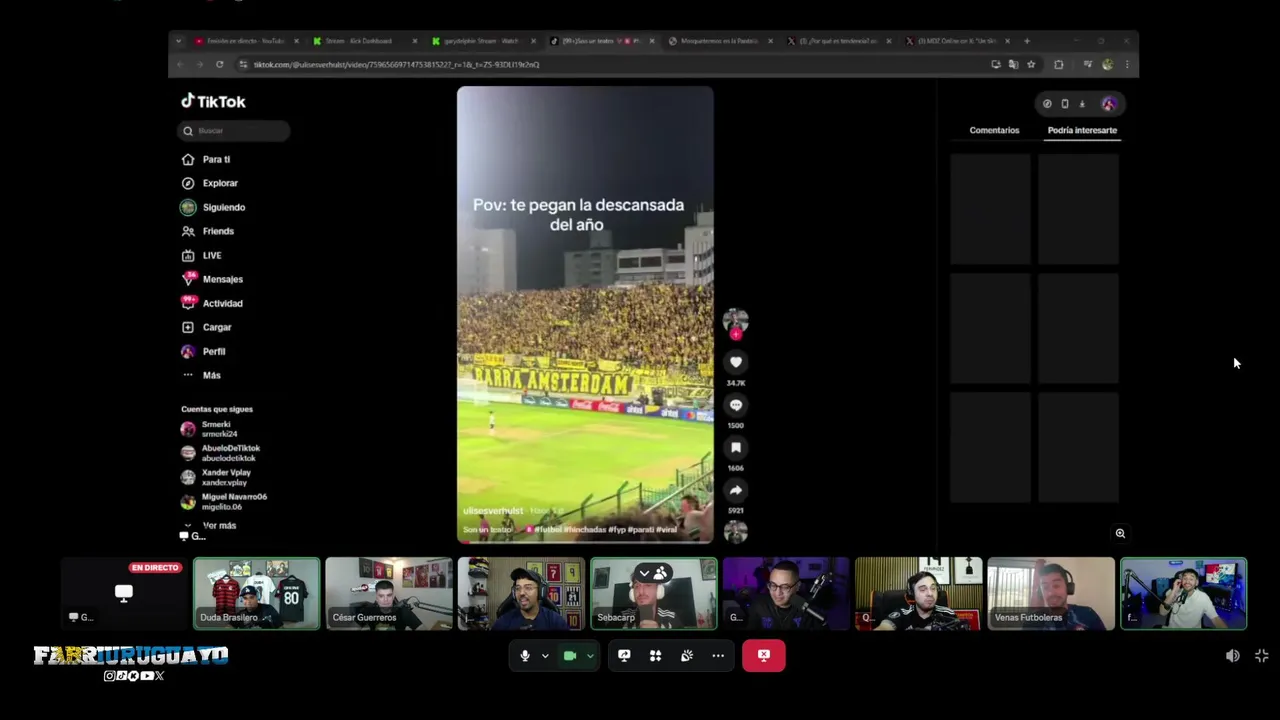Select Duda Brasilero video tile
Viewport: 1280px width, 720px height.
(x=257, y=594)
